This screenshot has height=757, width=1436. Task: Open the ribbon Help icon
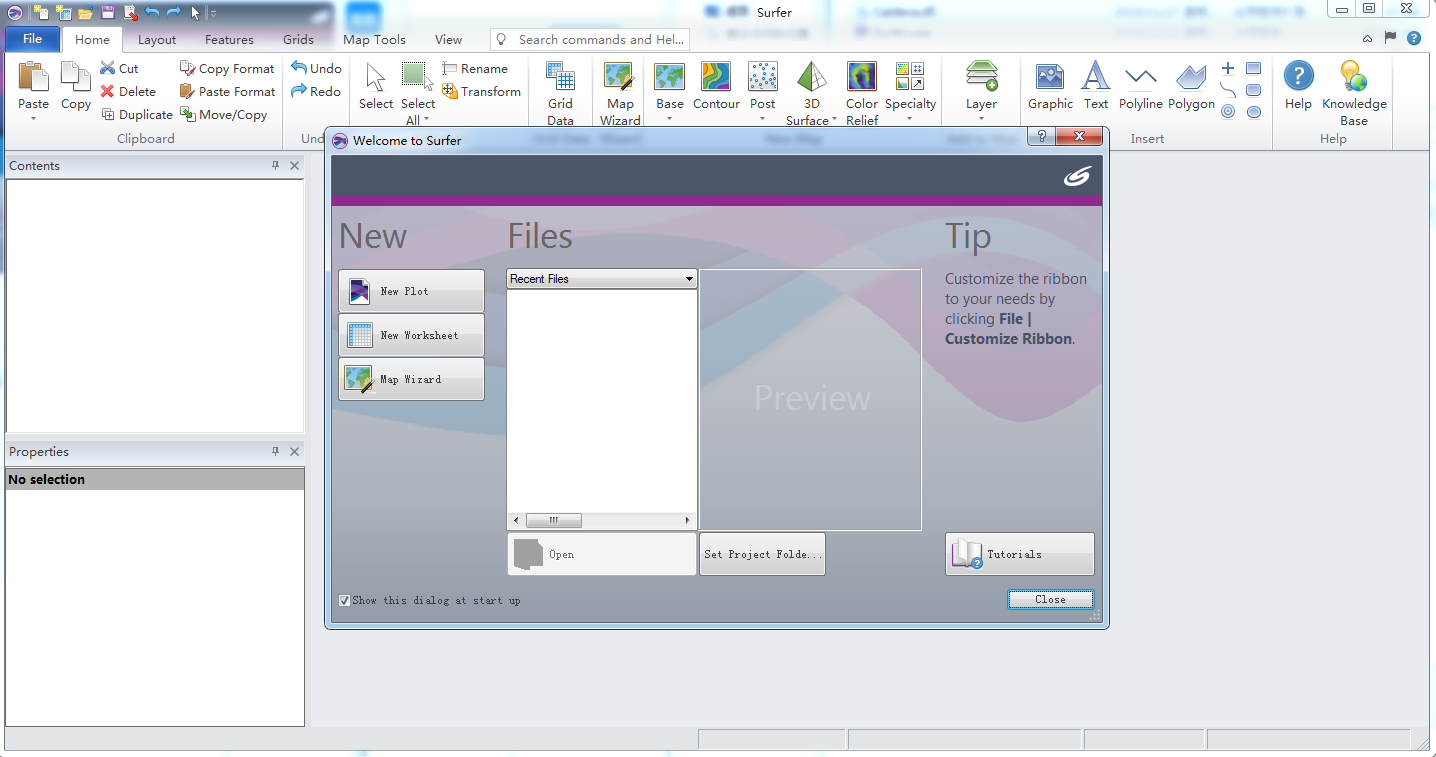(1298, 77)
